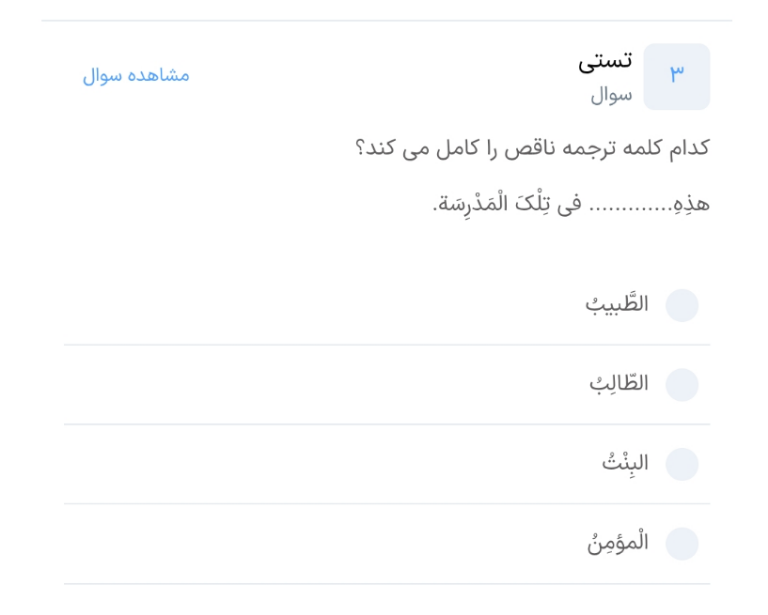768x615 pixels.
Task: Pick the الْمؤمِنُ radio button
Action: [x=682, y=544]
